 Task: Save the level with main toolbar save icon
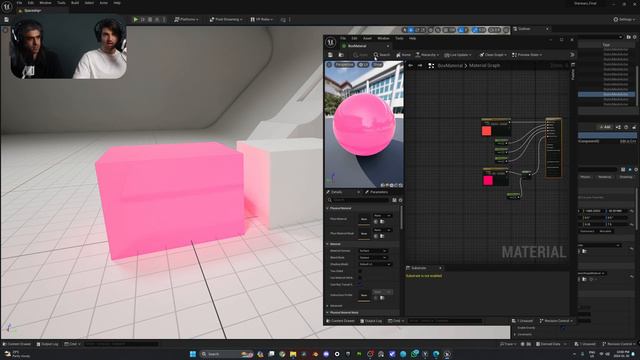[7, 19]
